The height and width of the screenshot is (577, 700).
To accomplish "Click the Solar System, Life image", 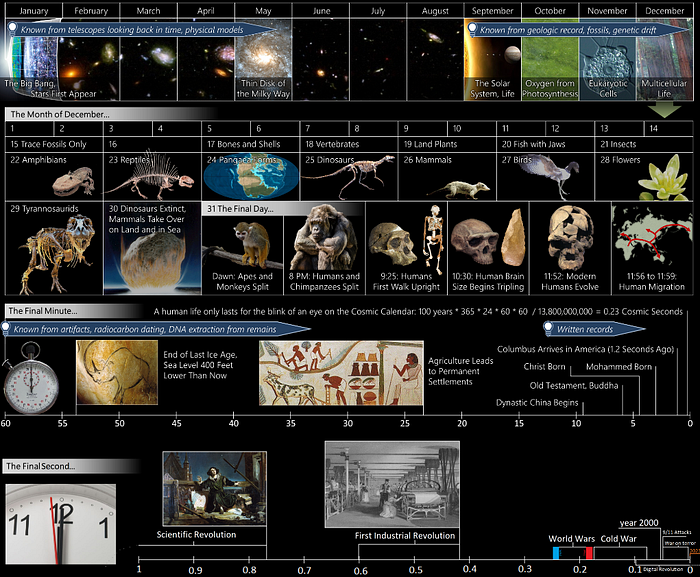I will pyautogui.click(x=492, y=59).
